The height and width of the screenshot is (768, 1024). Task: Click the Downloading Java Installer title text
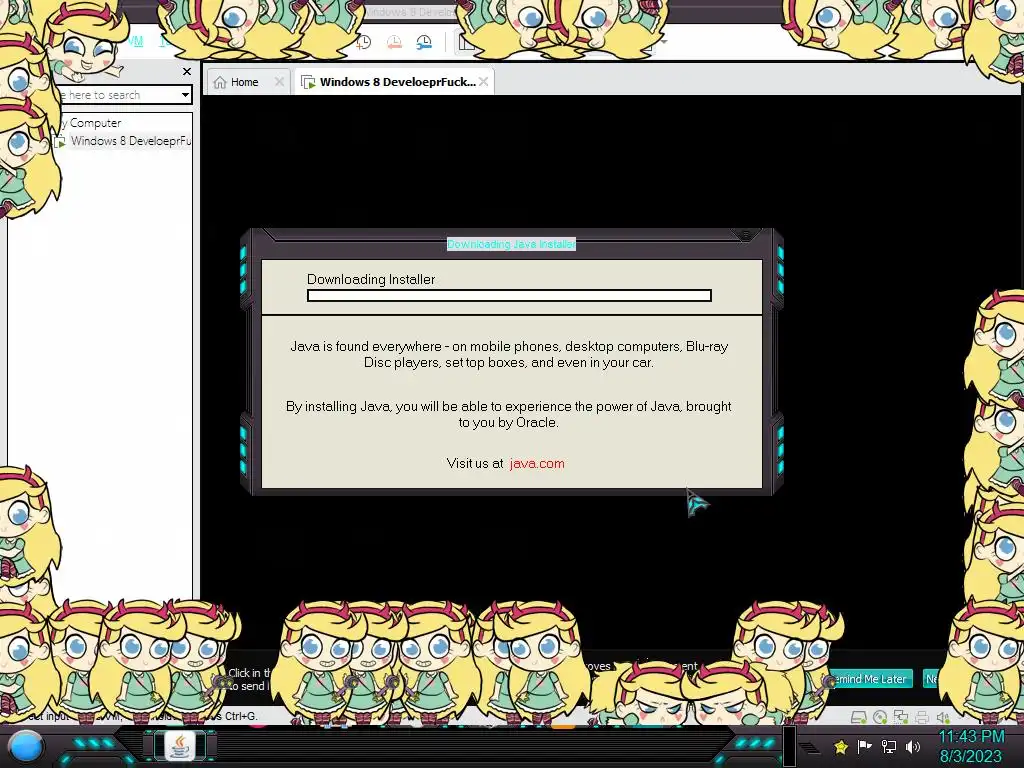point(511,244)
